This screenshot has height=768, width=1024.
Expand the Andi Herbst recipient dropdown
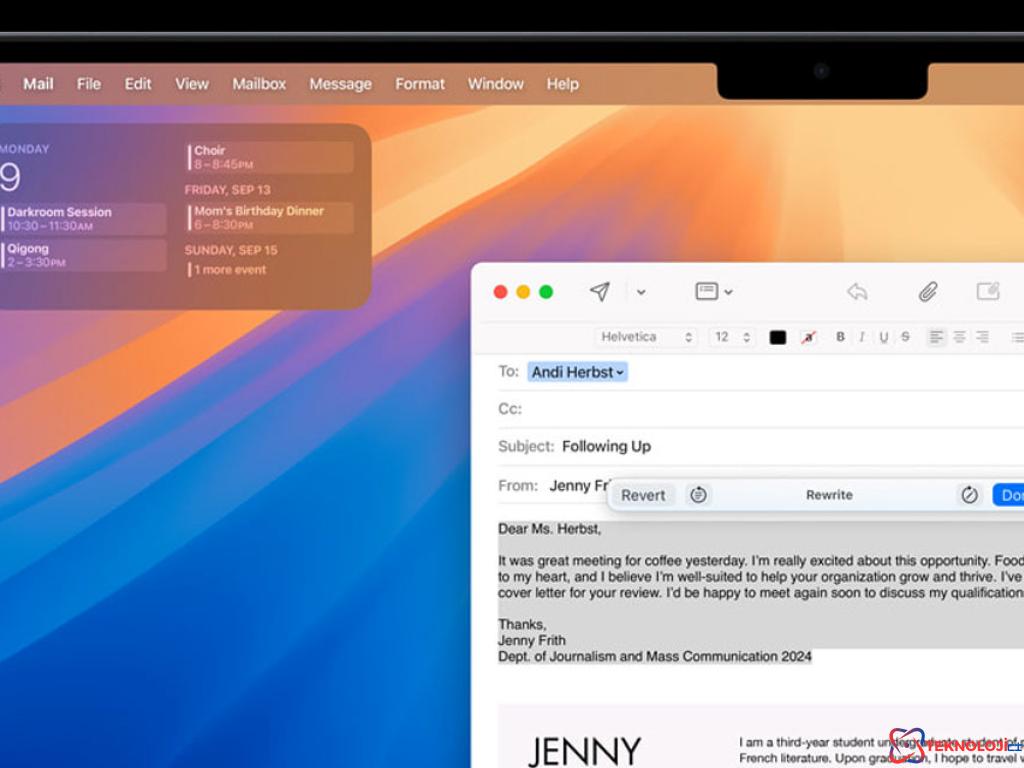(621, 372)
